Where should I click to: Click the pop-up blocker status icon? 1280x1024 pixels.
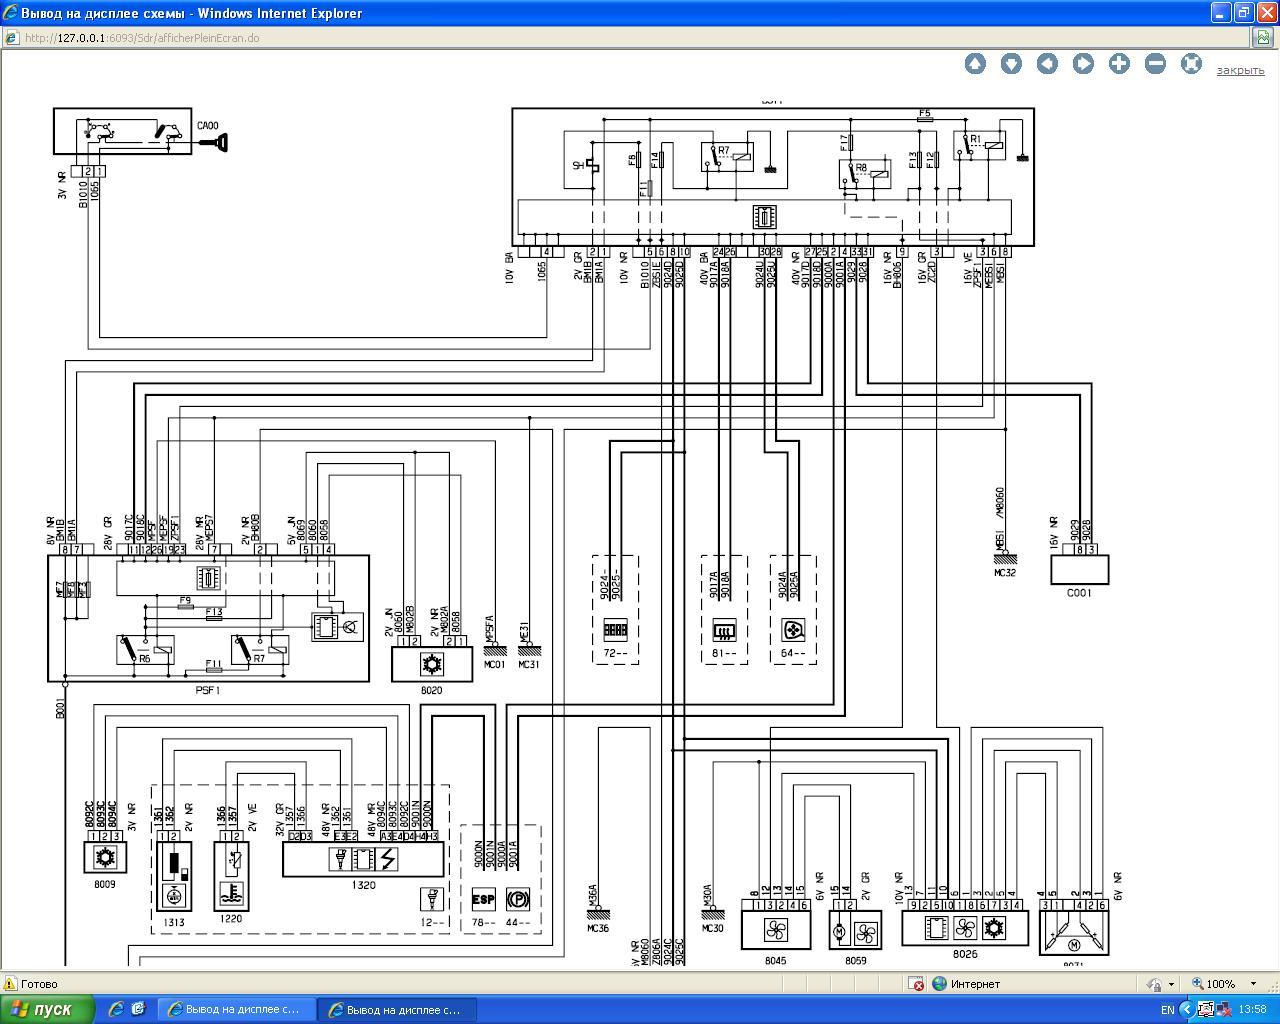tap(917, 984)
